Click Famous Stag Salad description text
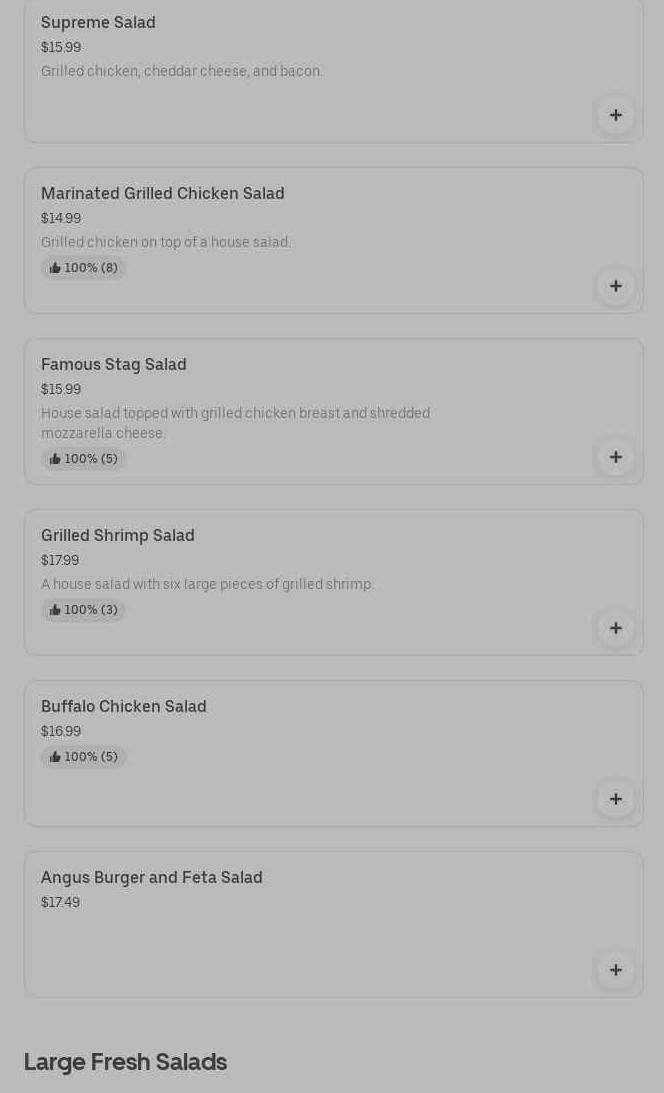This screenshot has width=664, height=1093. point(235,423)
